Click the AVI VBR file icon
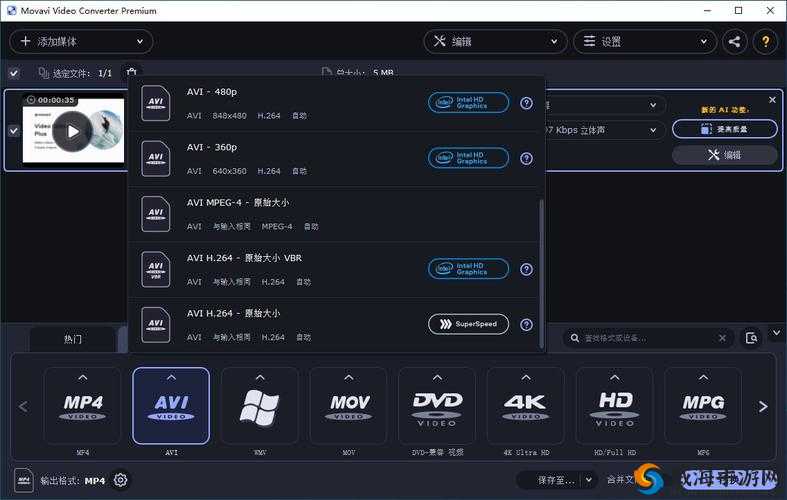 (156, 270)
